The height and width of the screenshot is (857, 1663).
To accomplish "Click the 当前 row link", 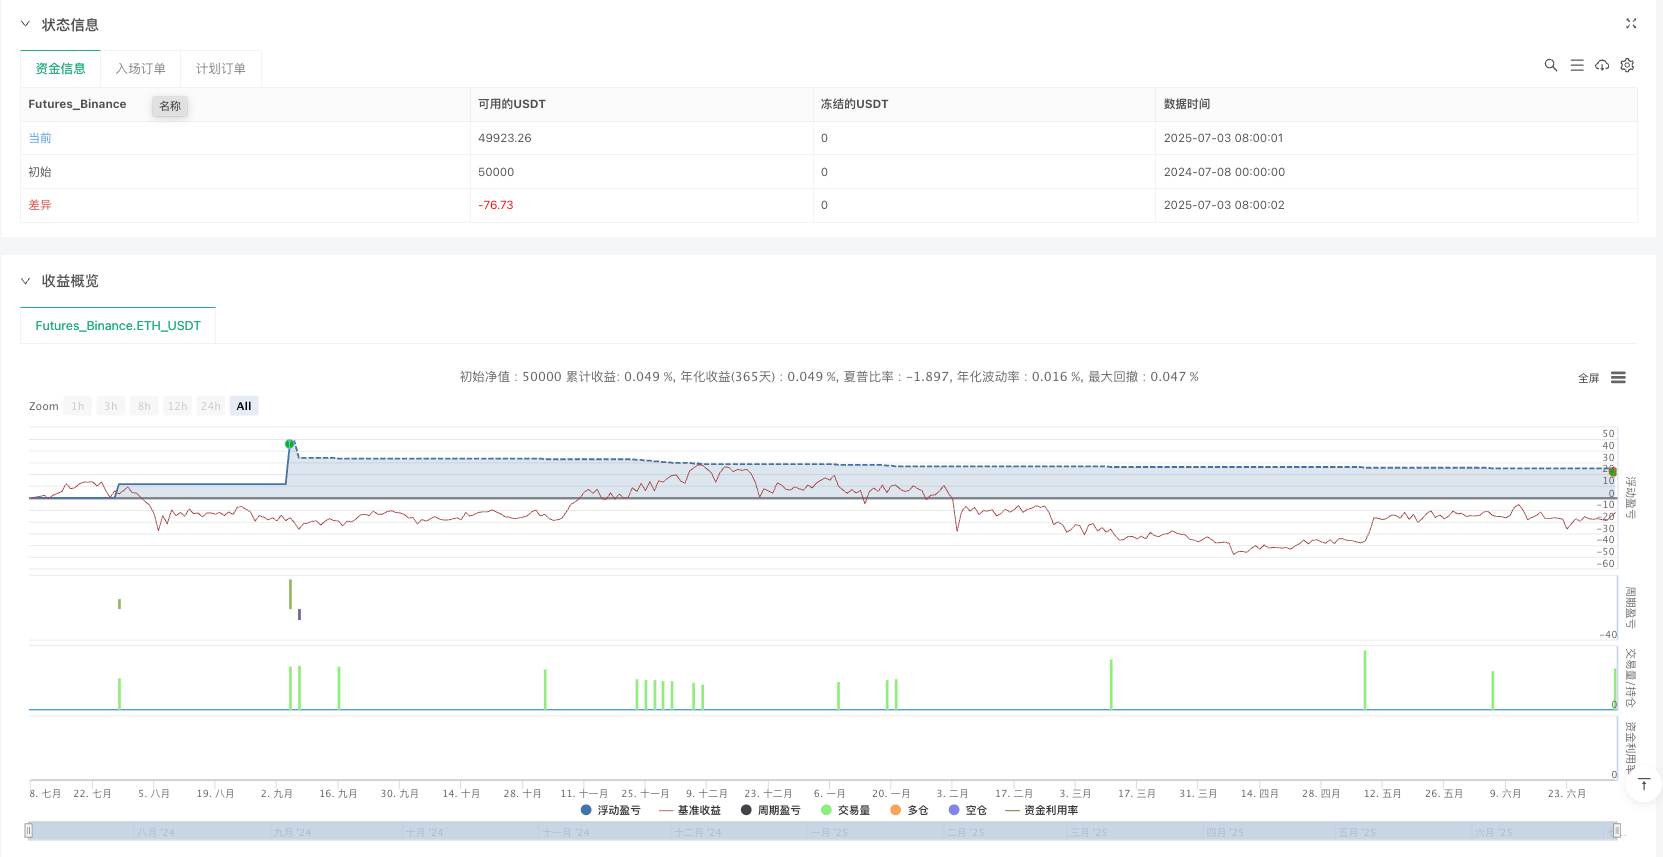I will tap(40, 138).
